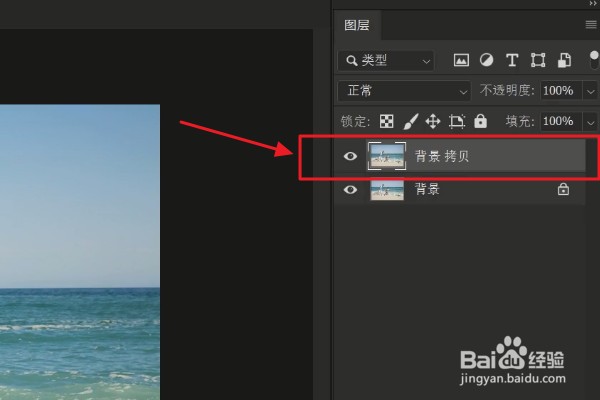This screenshot has width=600, height=400.
Task: Expand the 不透明度 opacity slider arrow
Action: tap(590, 91)
